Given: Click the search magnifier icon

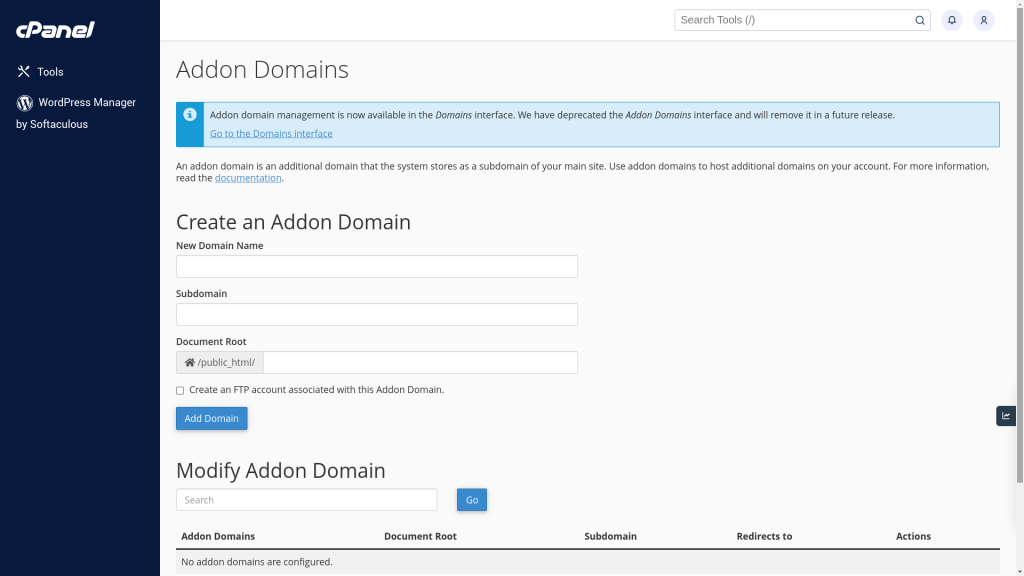Looking at the screenshot, I should [920, 20].
